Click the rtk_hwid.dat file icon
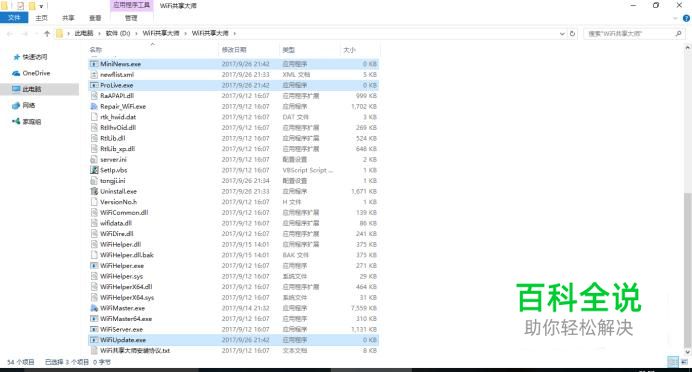This screenshot has width=692, height=372. pyautogui.click(x=94, y=117)
